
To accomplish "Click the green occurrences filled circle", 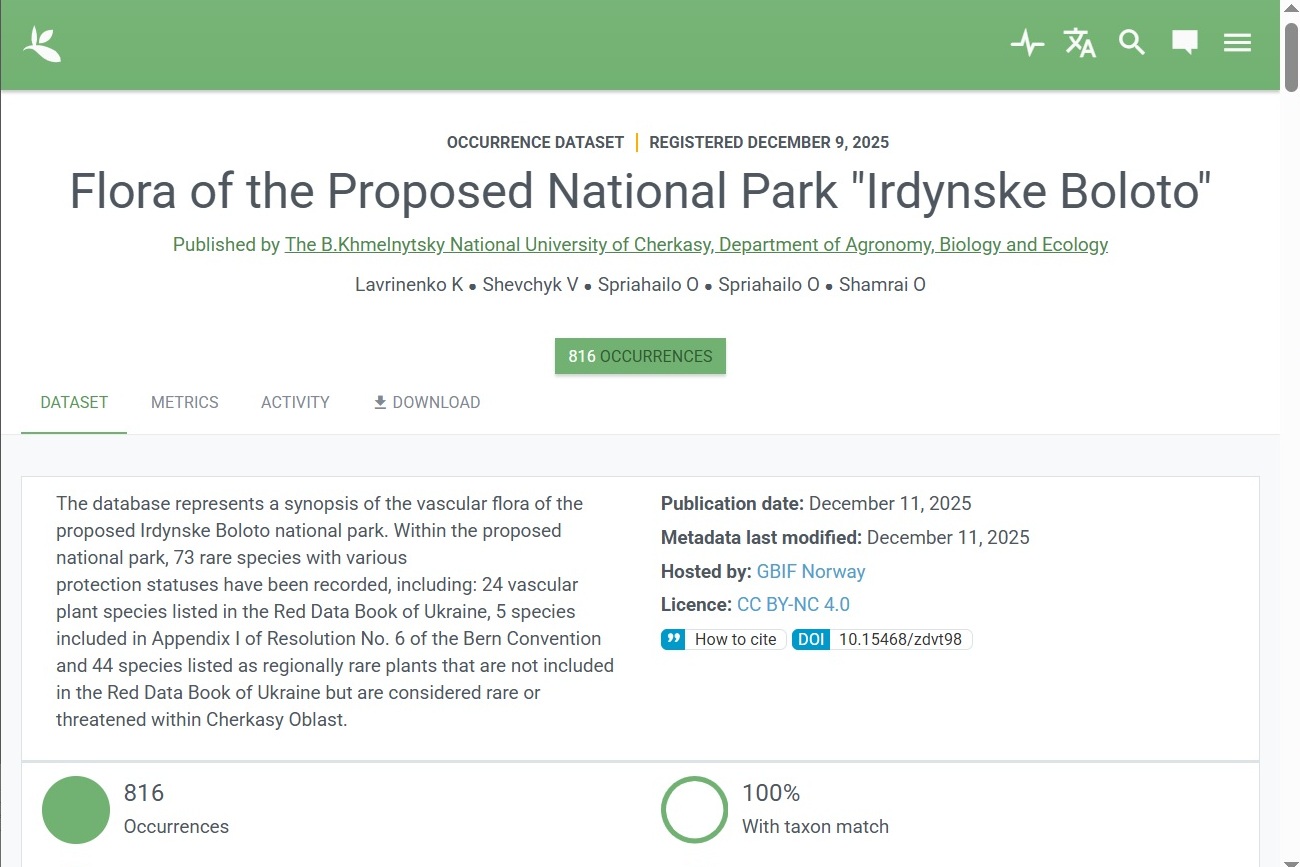I will pos(76,810).
